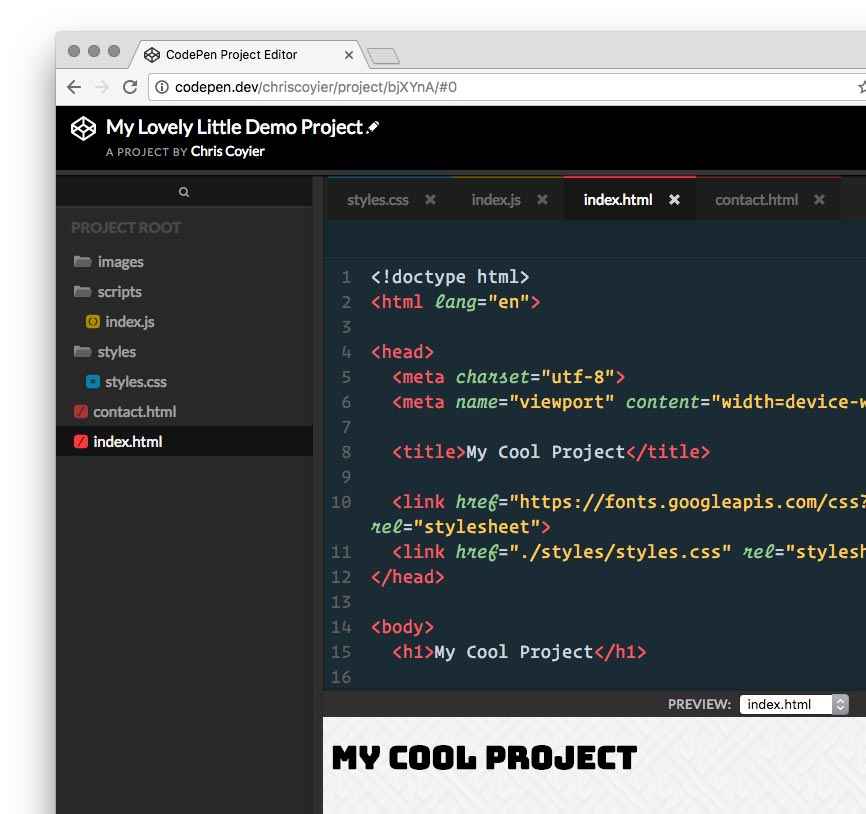Click the back arrow in the browser toolbar
The height and width of the screenshot is (814, 866).
tap(73, 86)
